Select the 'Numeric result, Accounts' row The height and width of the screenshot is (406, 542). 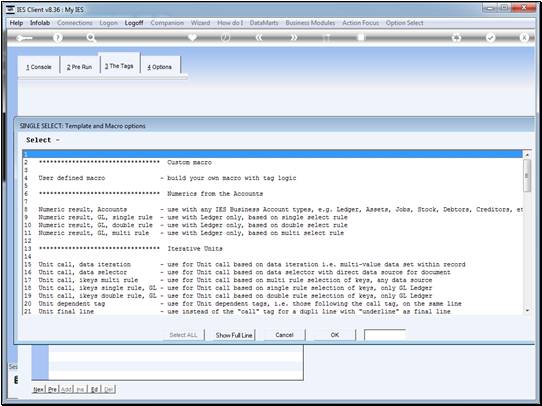tap(273, 209)
